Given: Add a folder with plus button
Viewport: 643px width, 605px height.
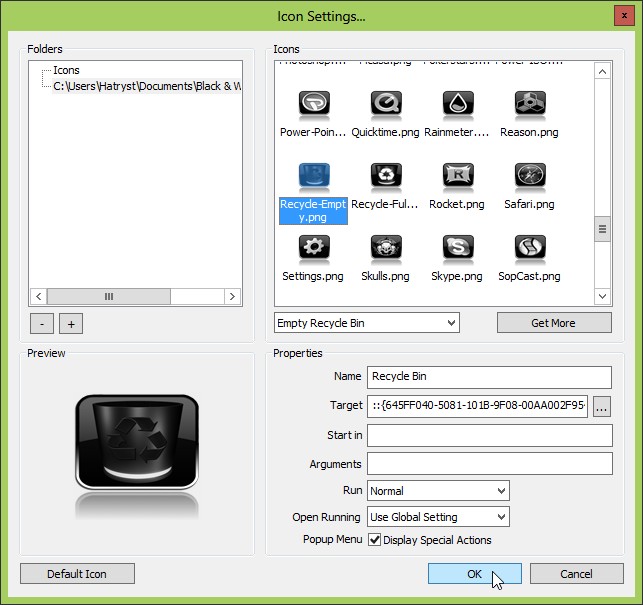Looking at the screenshot, I should pos(71,324).
